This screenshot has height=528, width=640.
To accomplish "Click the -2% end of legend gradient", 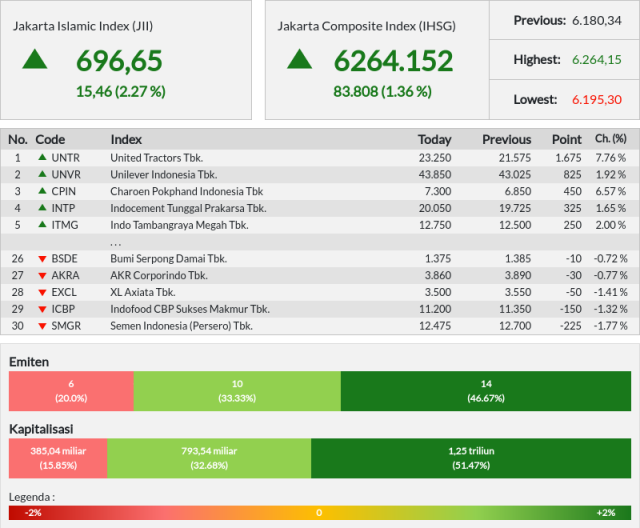I will pyautogui.click(x=33, y=513).
